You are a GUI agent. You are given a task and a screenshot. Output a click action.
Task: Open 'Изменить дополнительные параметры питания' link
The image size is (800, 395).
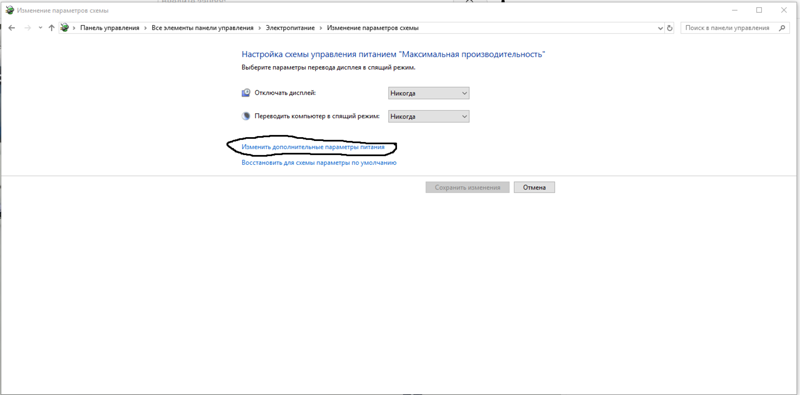(313, 147)
